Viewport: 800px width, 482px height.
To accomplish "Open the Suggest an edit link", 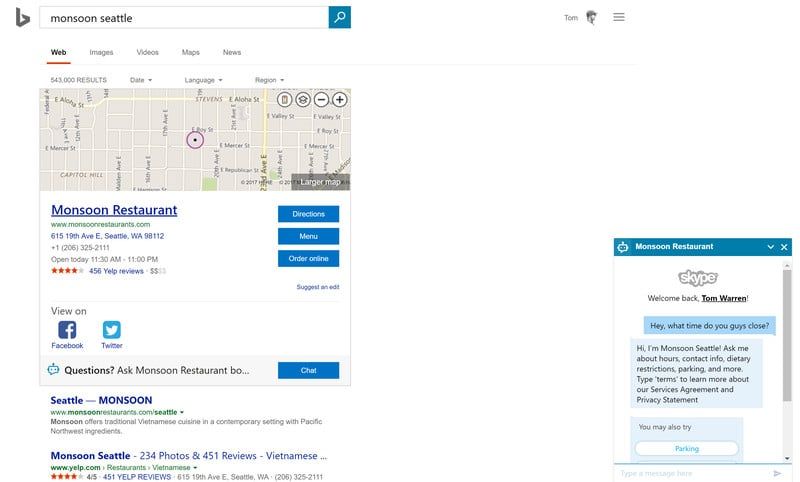I will [x=317, y=287].
